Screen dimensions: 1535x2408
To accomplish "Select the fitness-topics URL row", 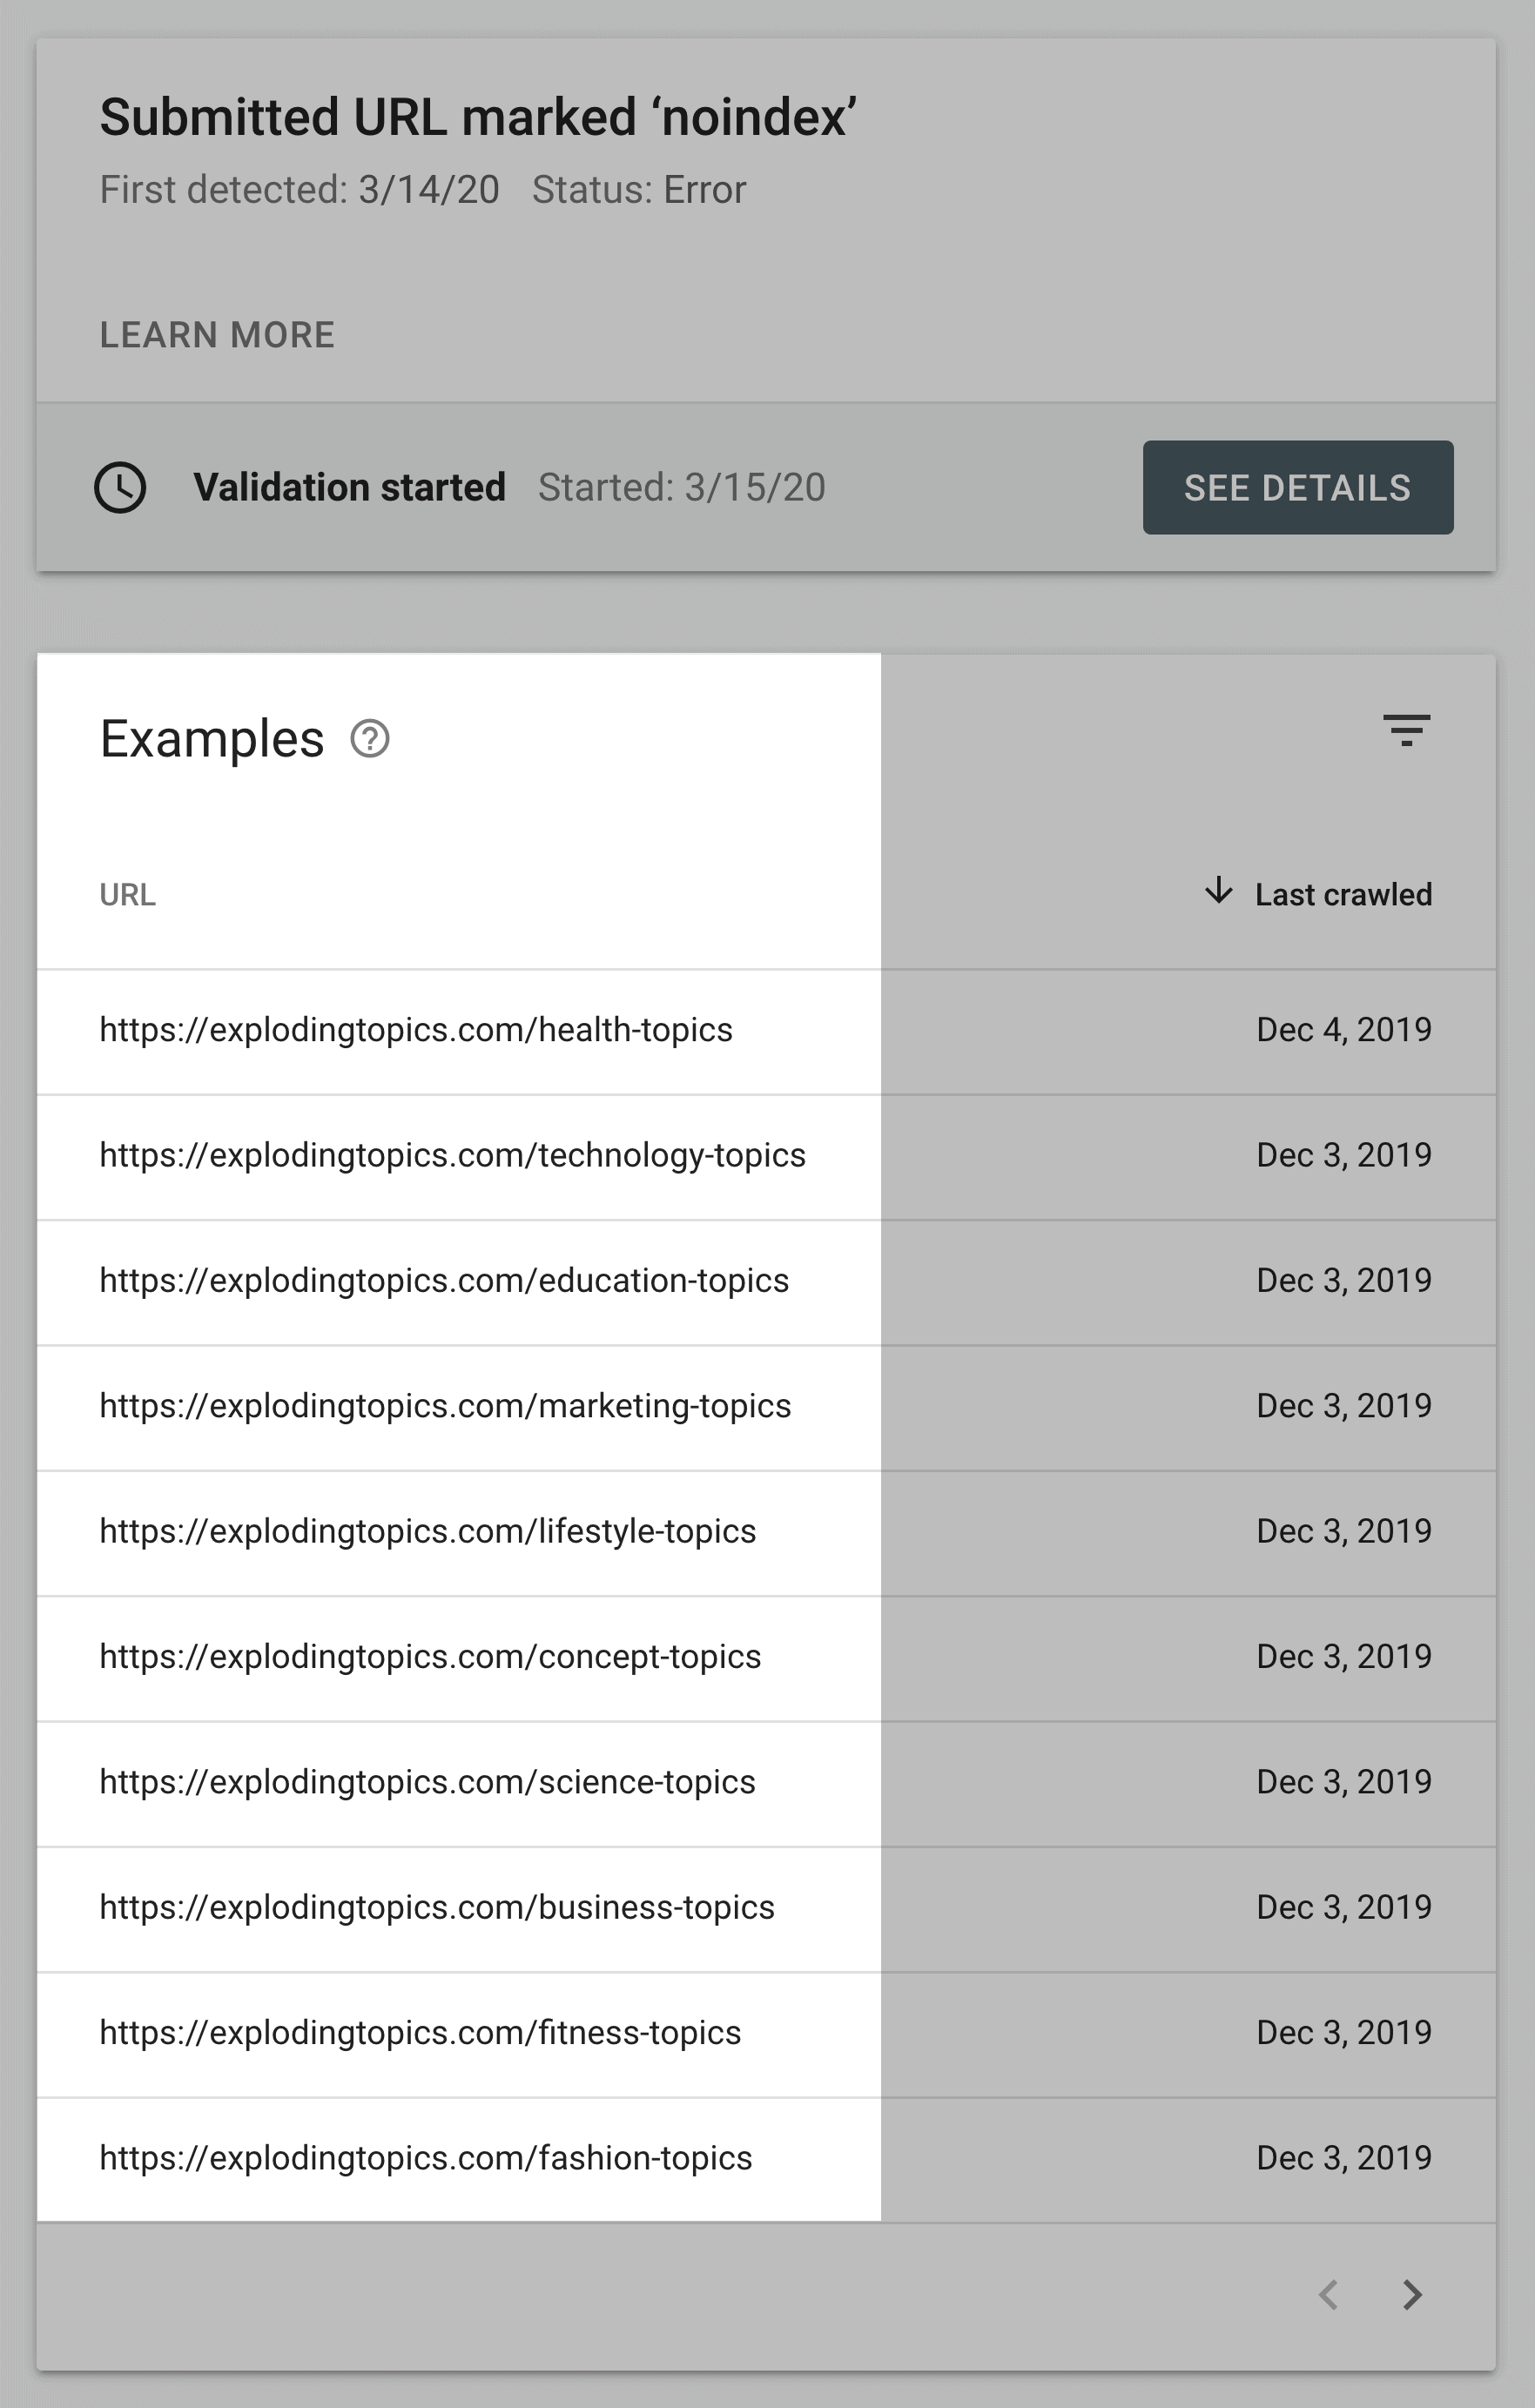I will pyautogui.click(x=766, y=2034).
